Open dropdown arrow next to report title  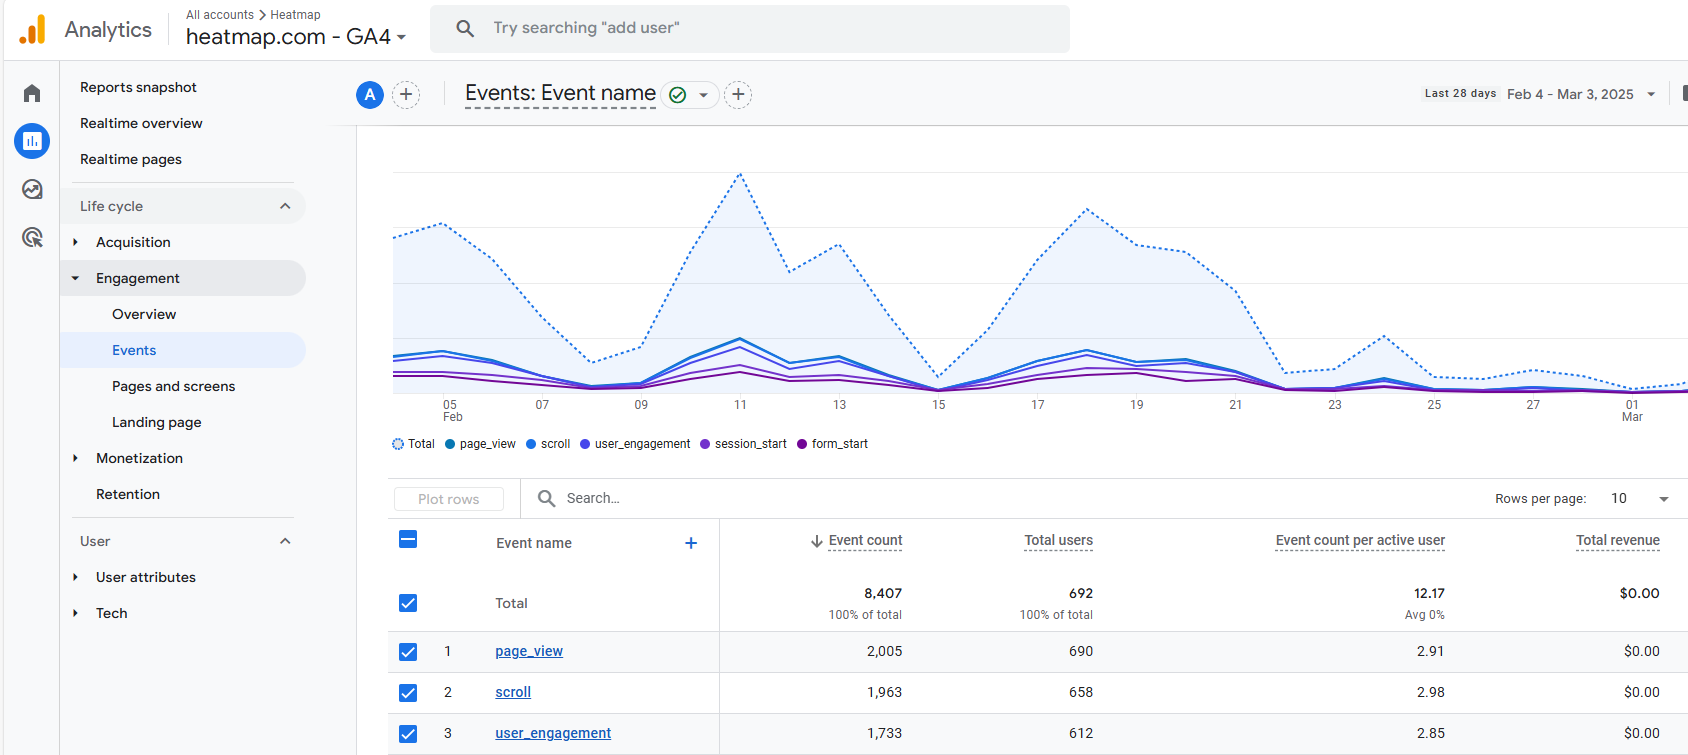pos(704,95)
